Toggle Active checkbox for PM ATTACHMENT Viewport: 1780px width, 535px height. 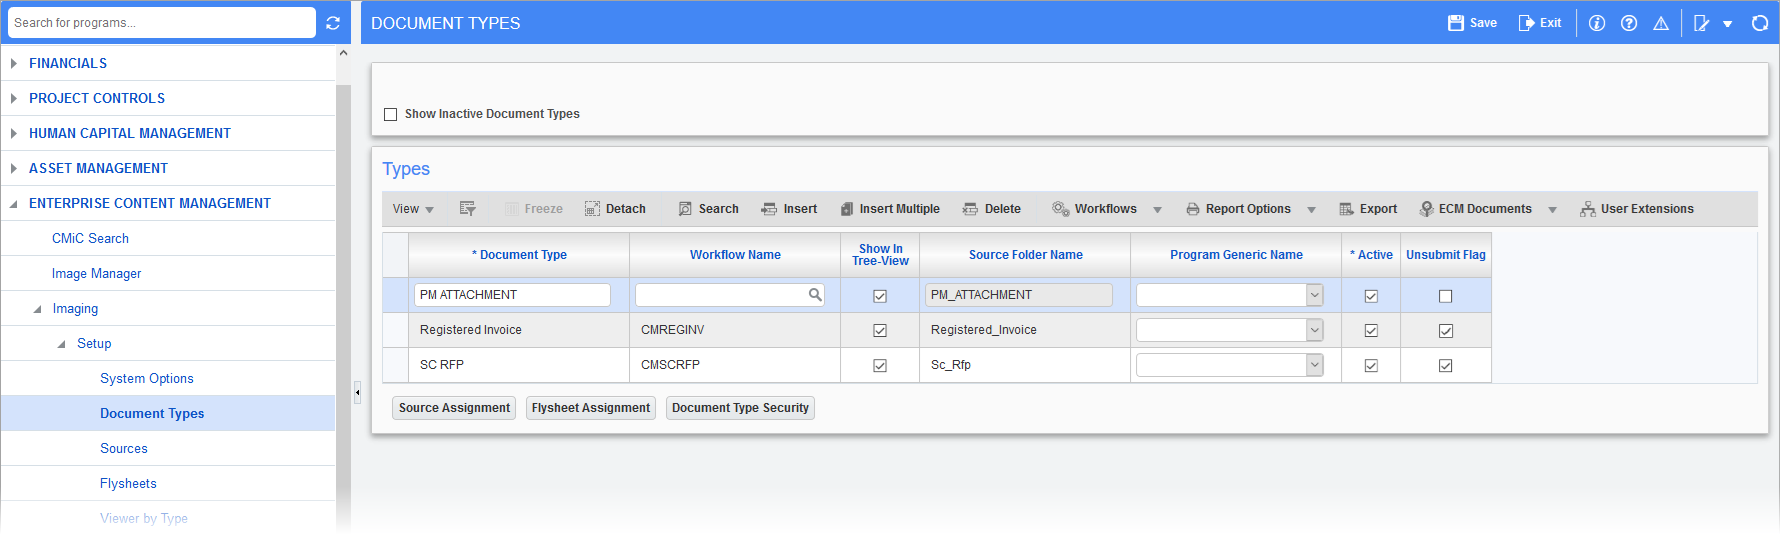click(1371, 296)
